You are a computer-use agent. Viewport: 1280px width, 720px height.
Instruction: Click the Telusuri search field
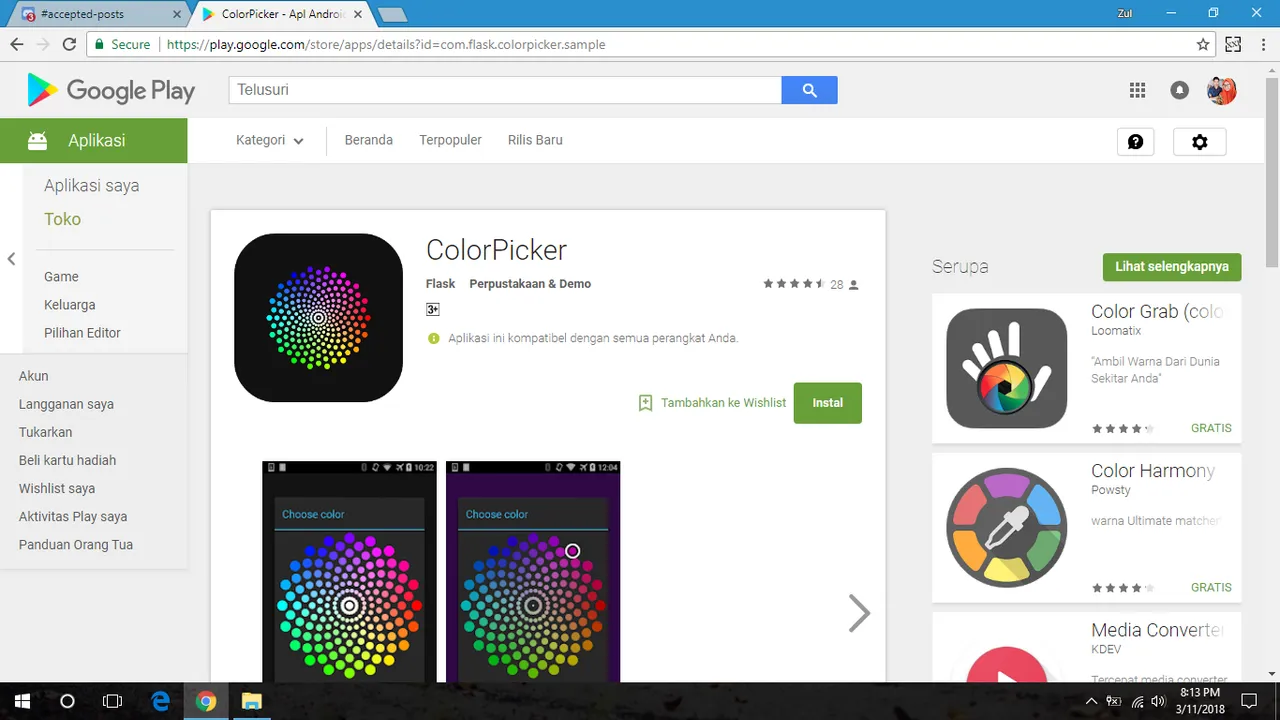[506, 90]
